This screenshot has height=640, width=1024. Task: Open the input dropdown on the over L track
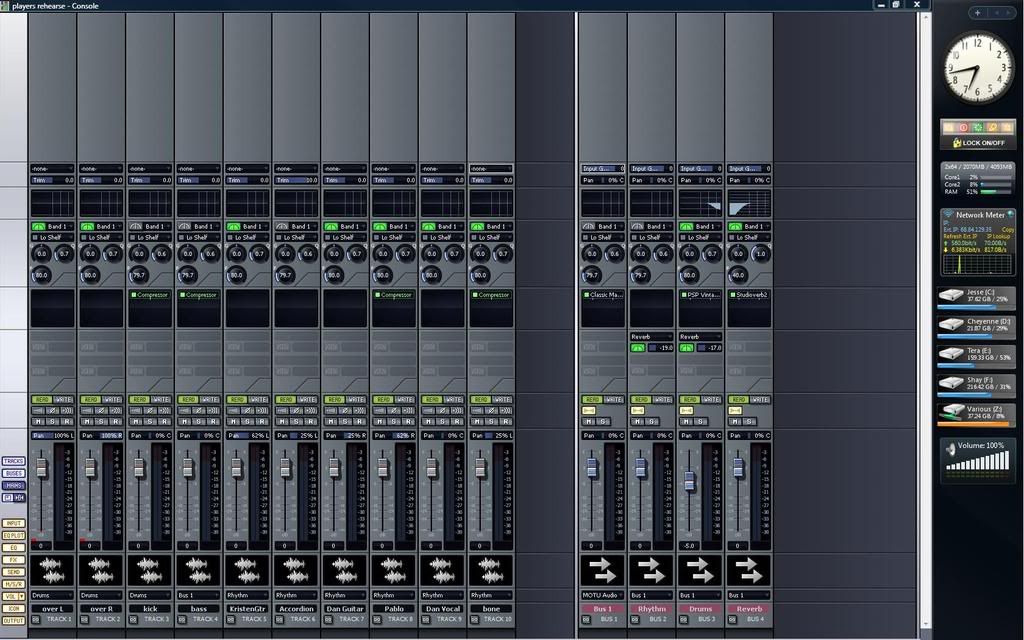(x=51, y=168)
